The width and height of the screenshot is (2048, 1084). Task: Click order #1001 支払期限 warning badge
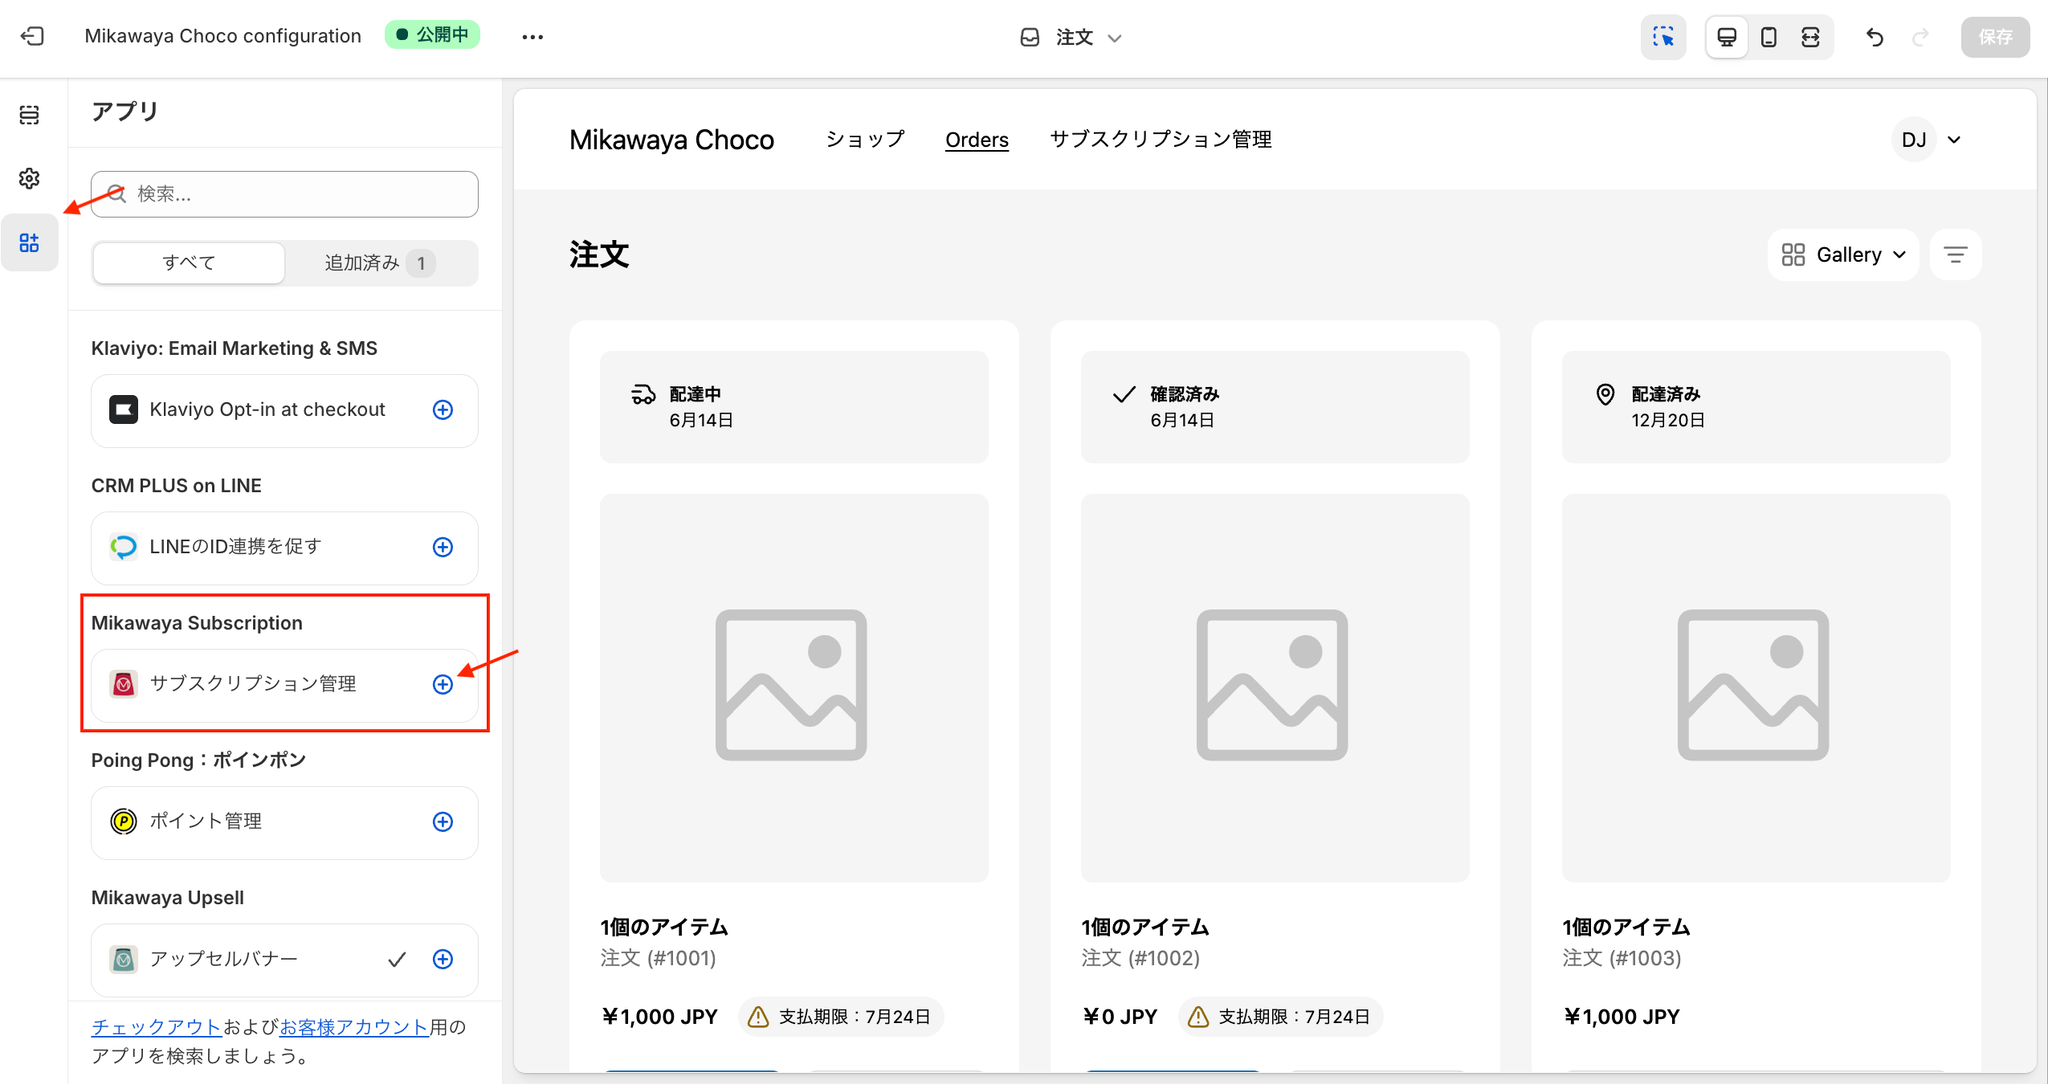click(841, 1017)
